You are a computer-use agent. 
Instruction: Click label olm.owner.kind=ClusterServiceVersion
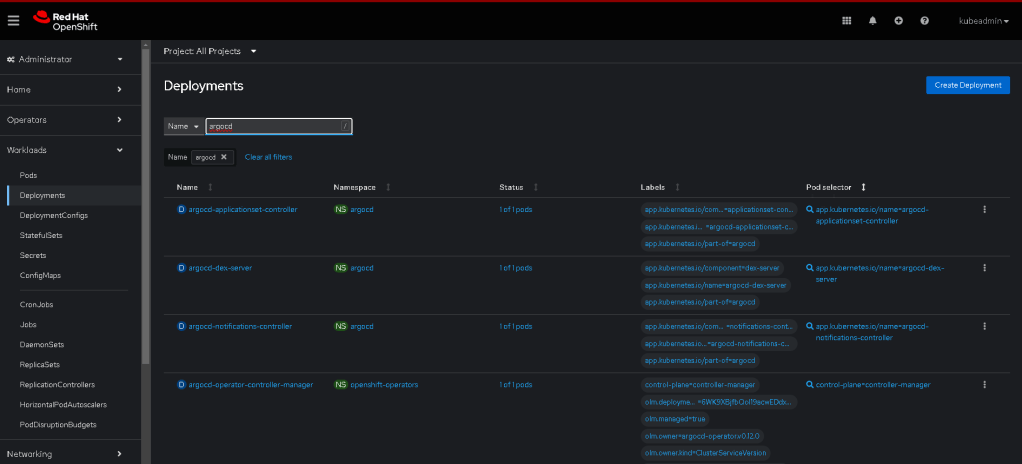[706, 453]
